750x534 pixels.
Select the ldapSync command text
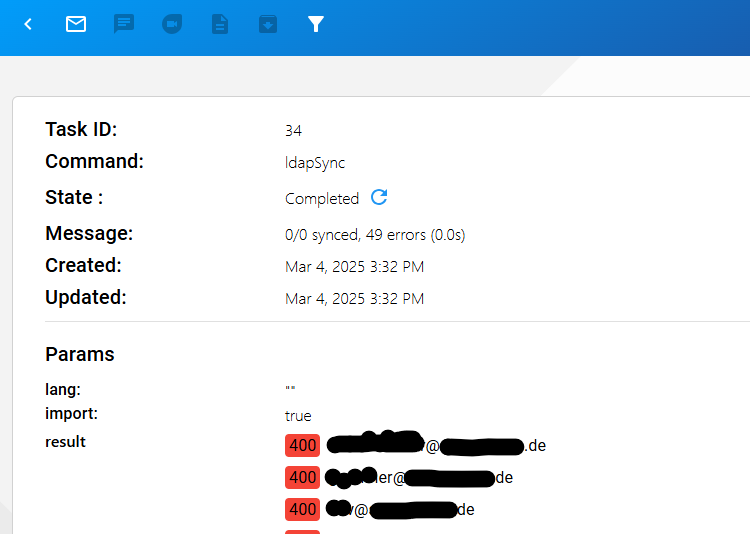pyautogui.click(x=314, y=163)
